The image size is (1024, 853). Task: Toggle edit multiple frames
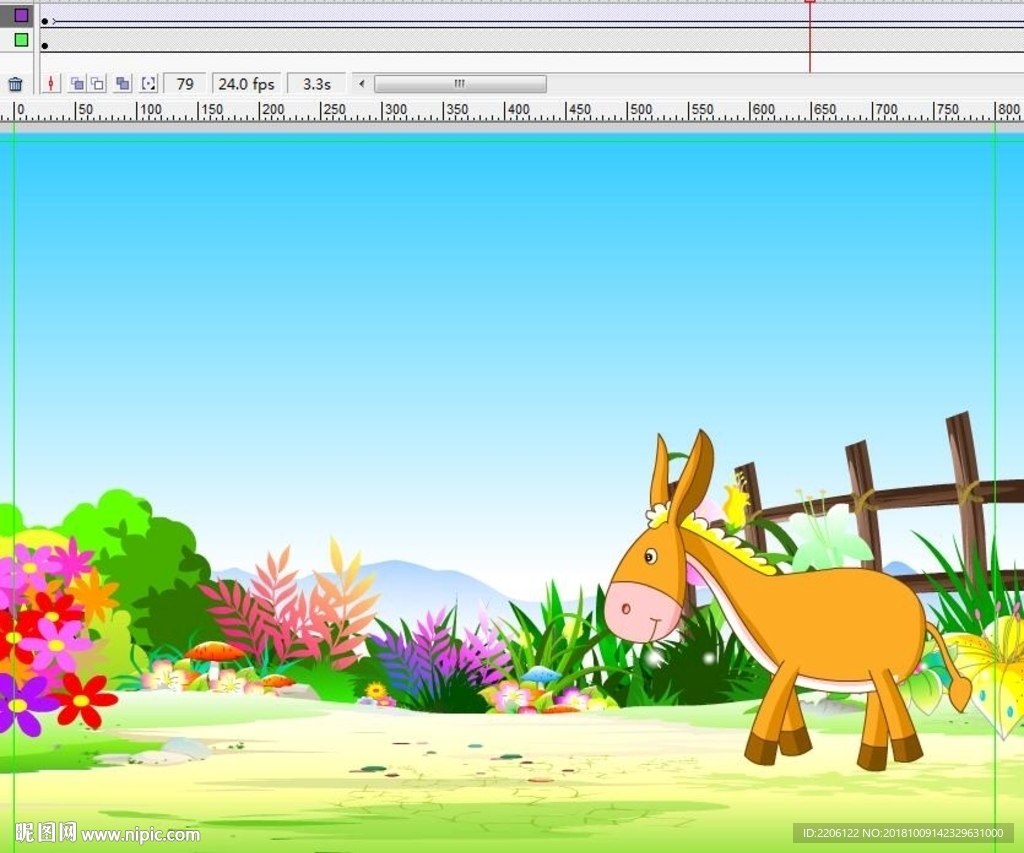tap(122, 84)
